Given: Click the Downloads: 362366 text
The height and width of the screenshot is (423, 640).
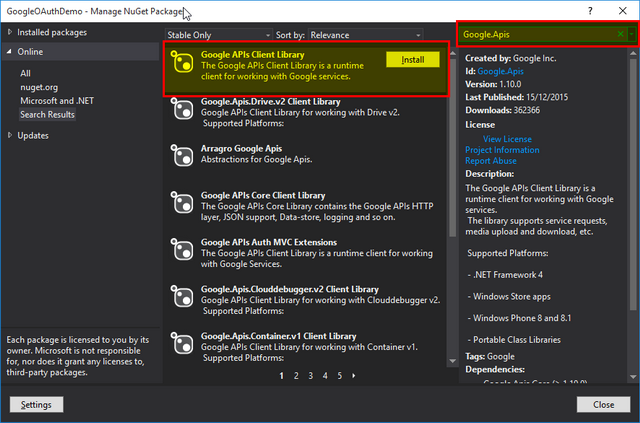Looking at the screenshot, I should [x=502, y=110].
